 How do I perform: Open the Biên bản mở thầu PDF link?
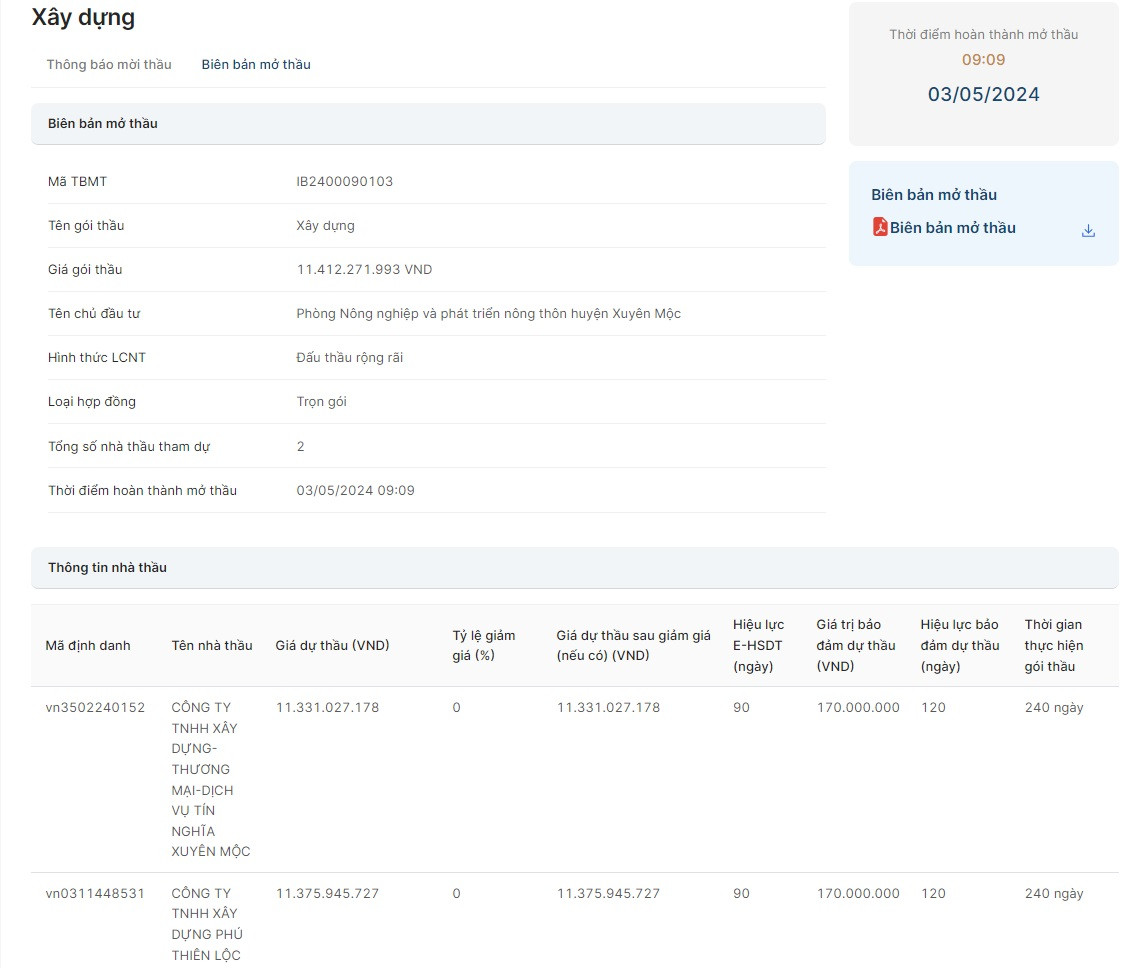[952, 228]
